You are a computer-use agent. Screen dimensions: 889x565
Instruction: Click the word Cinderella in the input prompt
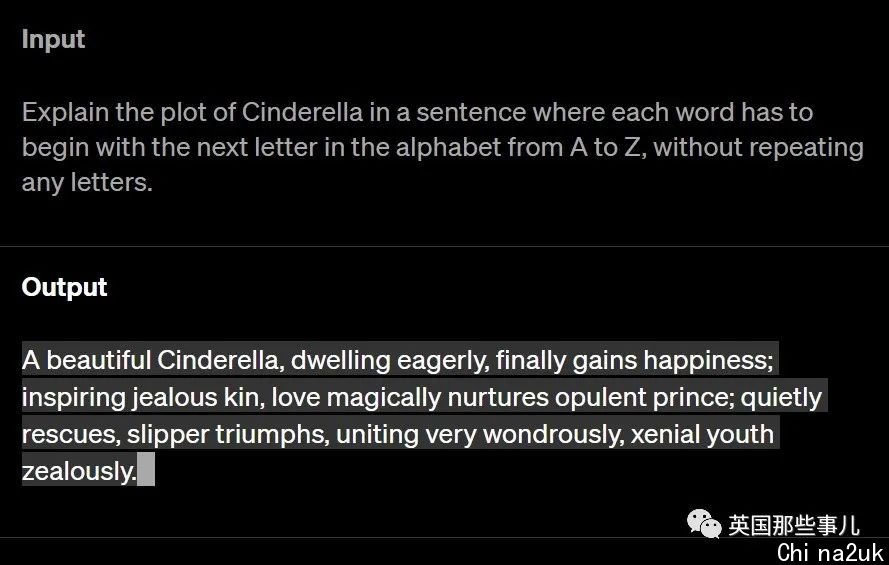(302, 112)
